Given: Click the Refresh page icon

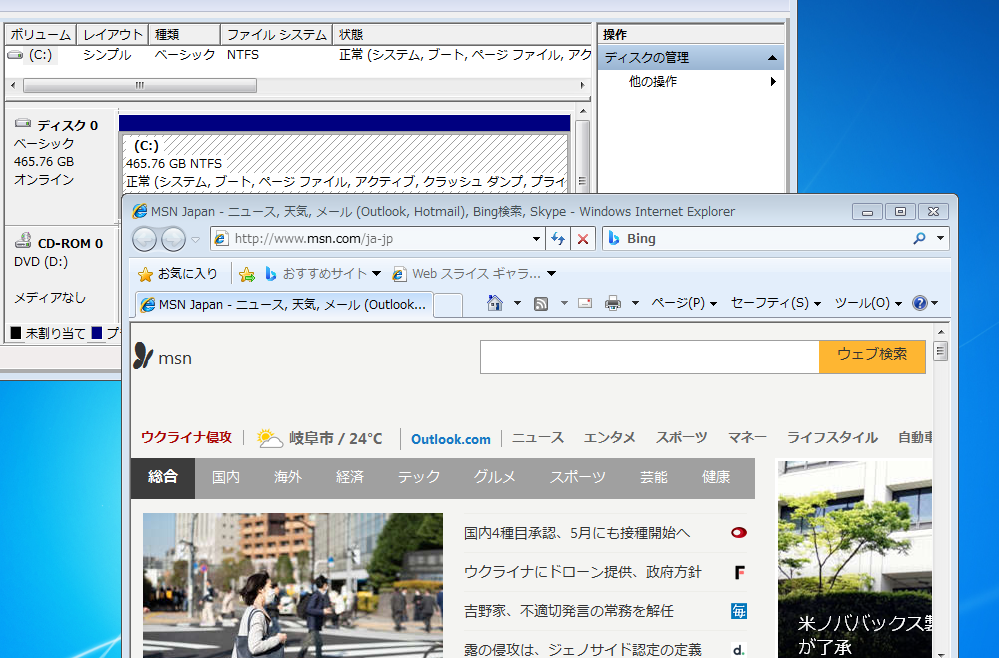Looking at the screenshot, I should [x=558, y=239].
